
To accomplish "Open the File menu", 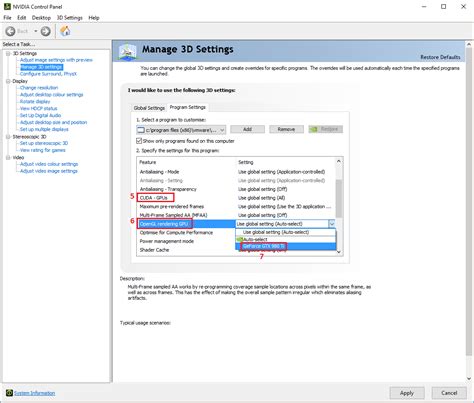I will pos(7,18).
